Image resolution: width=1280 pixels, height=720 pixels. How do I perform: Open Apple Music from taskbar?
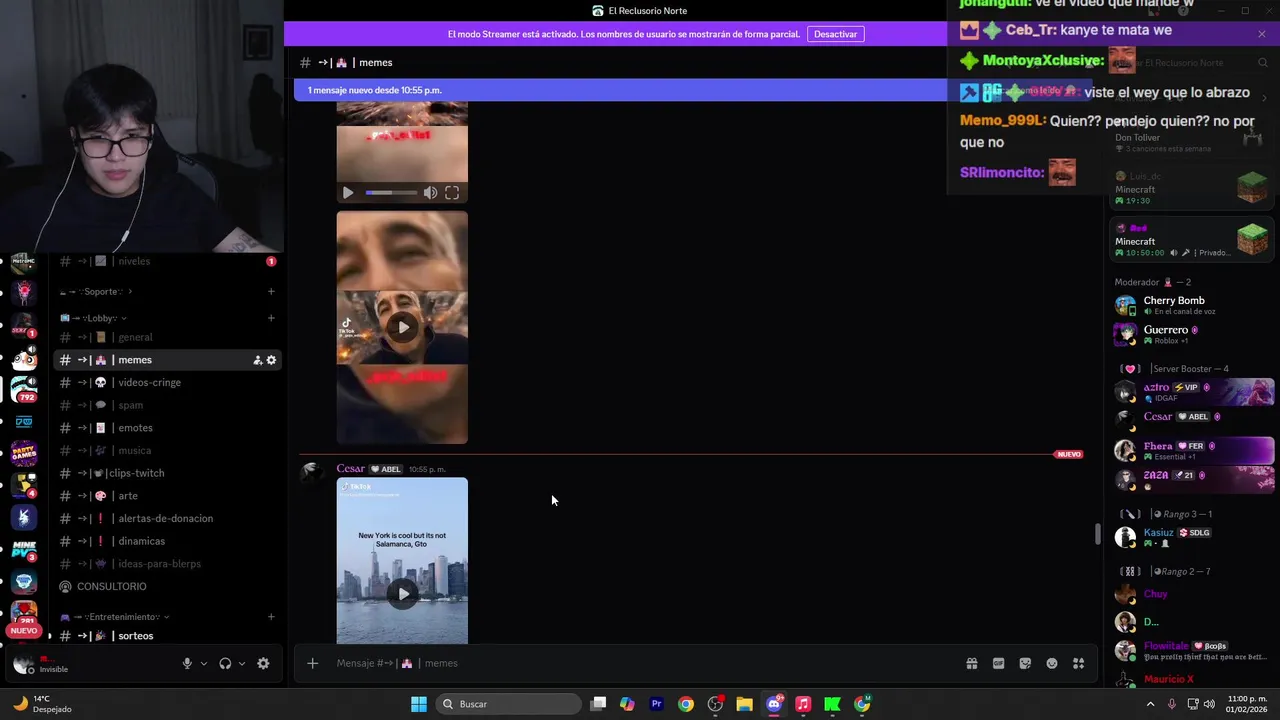pos(803,704)
